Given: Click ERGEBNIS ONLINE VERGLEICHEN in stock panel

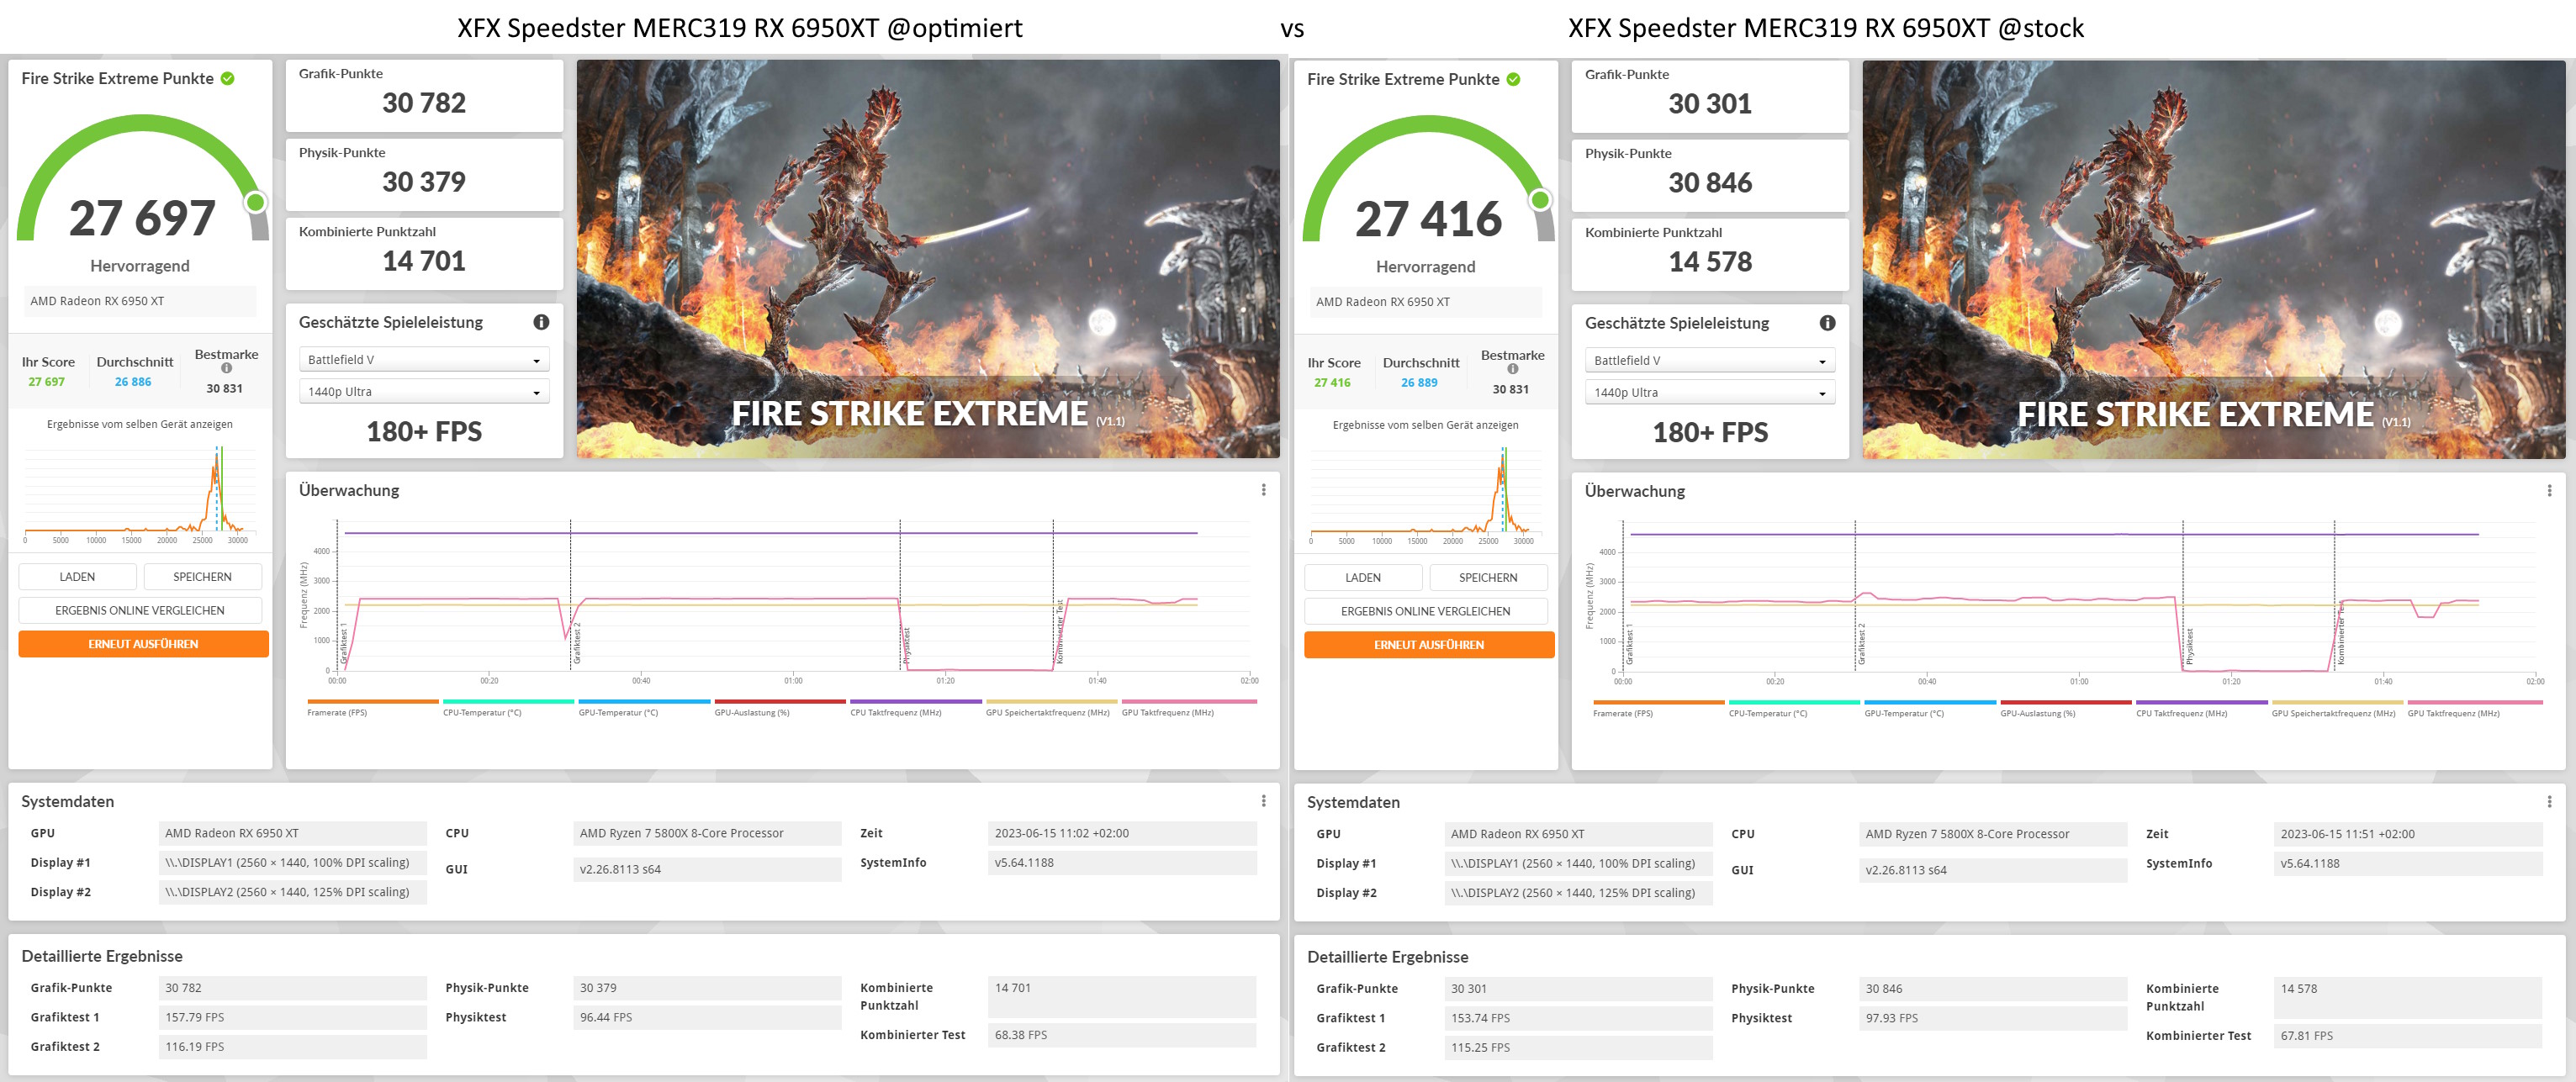Looking at the screenshot, I should [x=1426, y=612].
